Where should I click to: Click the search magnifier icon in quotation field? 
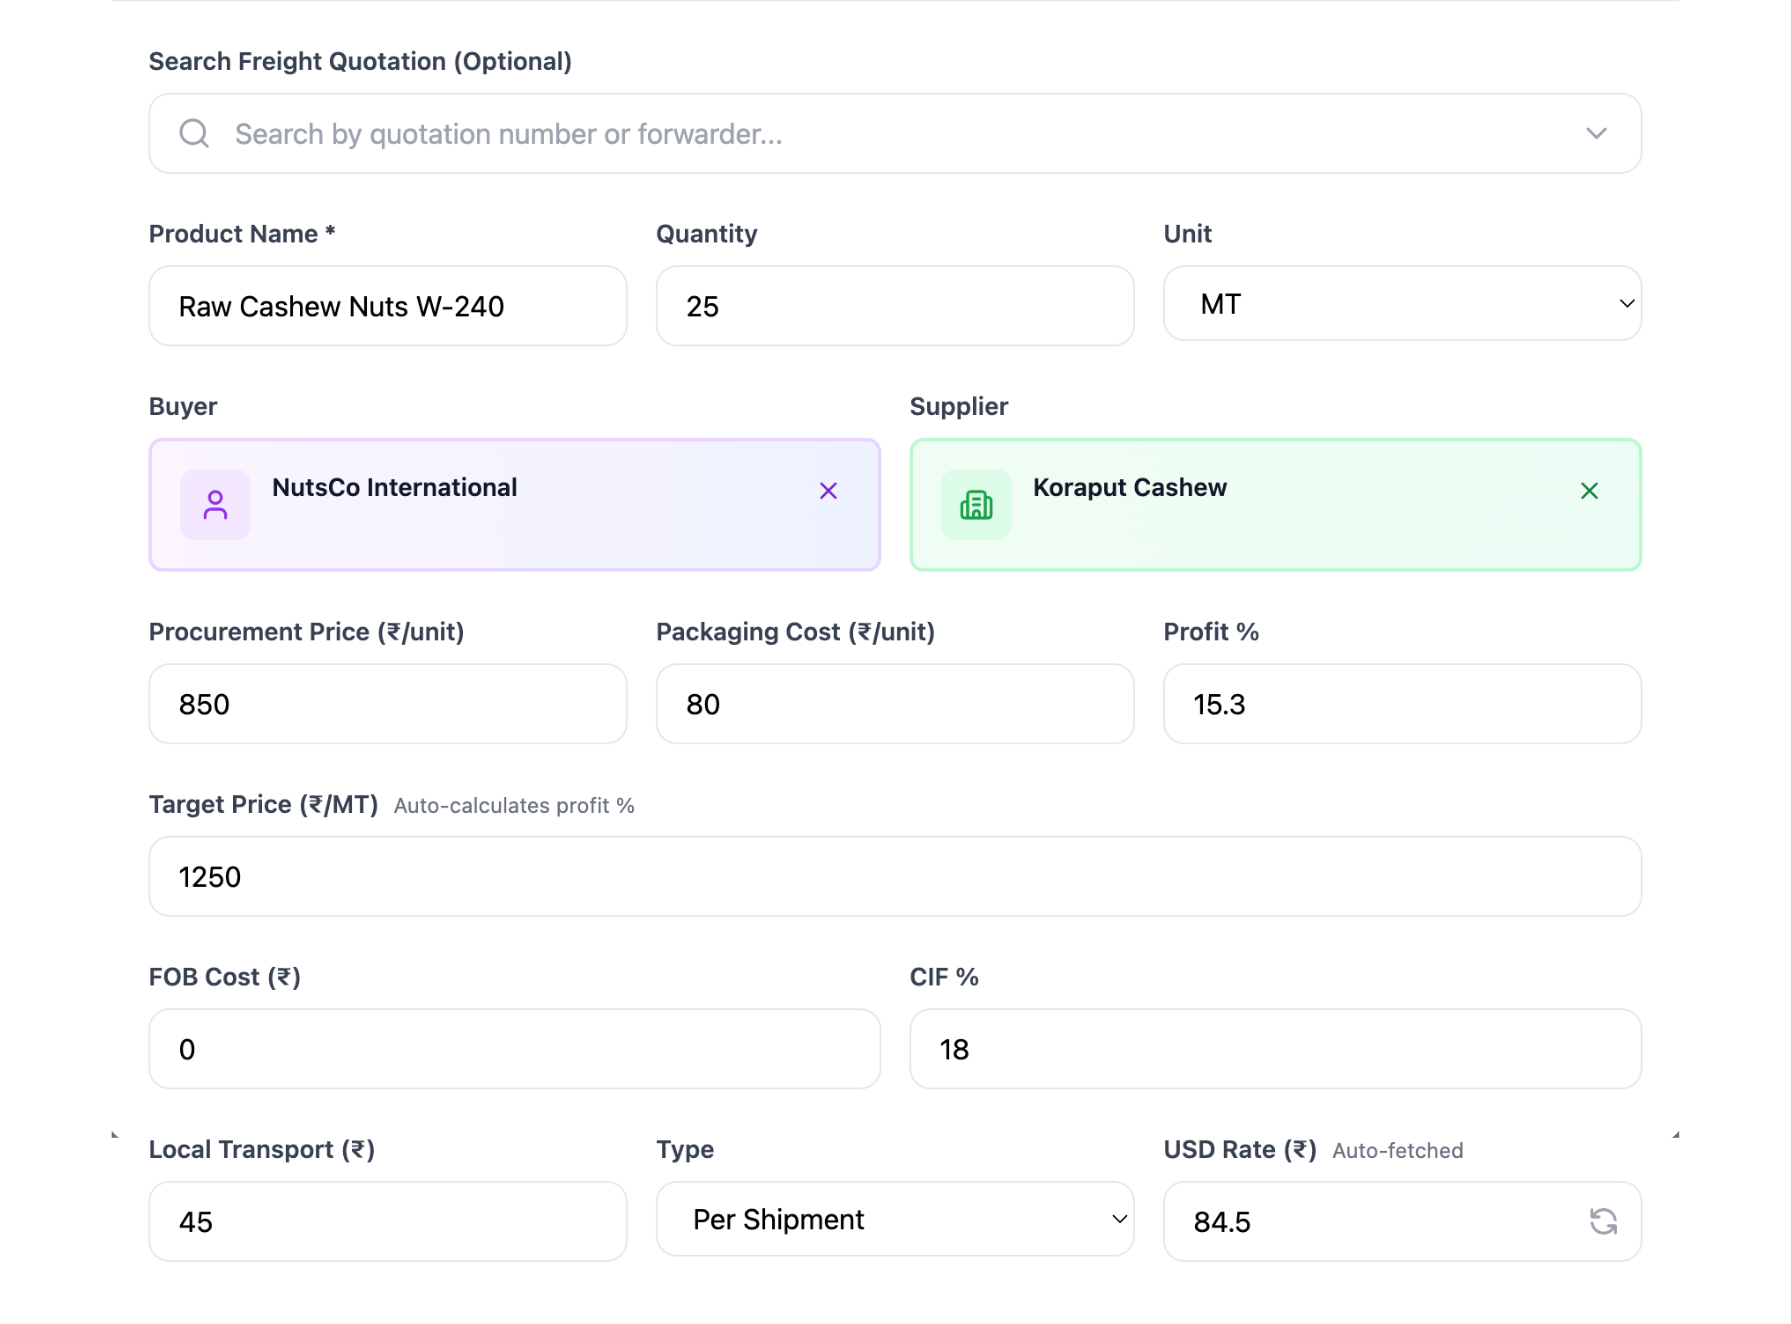pos(194,132)
